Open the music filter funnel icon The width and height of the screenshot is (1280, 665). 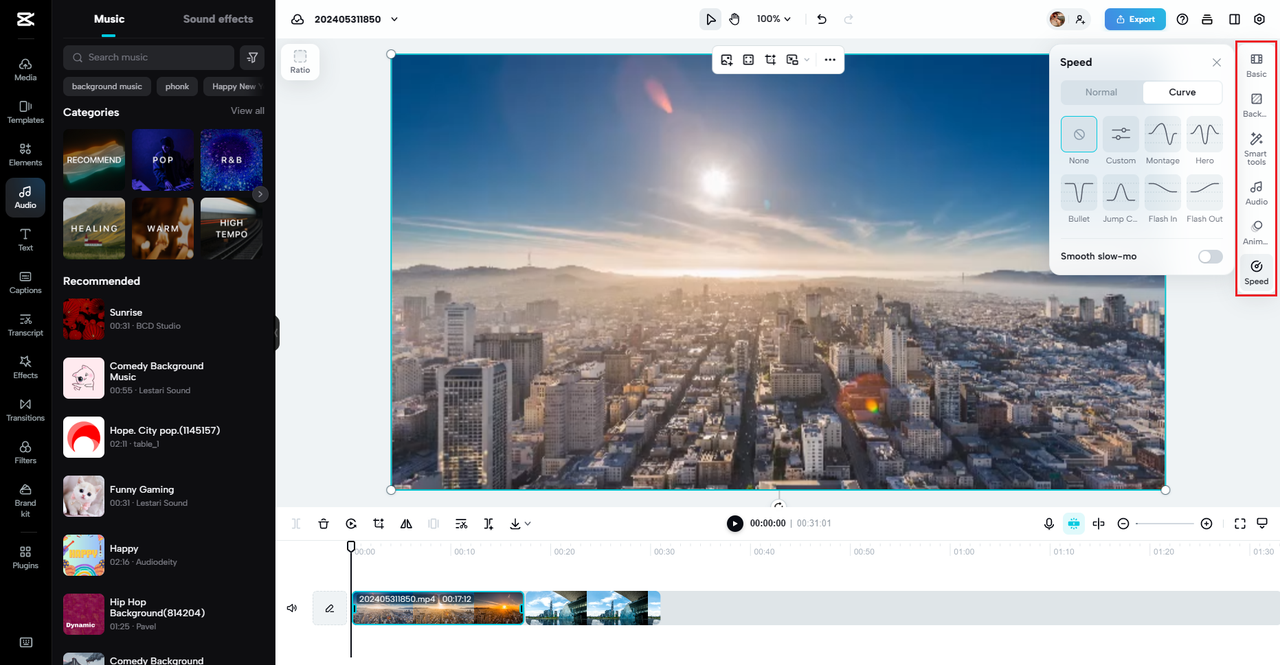[253, 57]
